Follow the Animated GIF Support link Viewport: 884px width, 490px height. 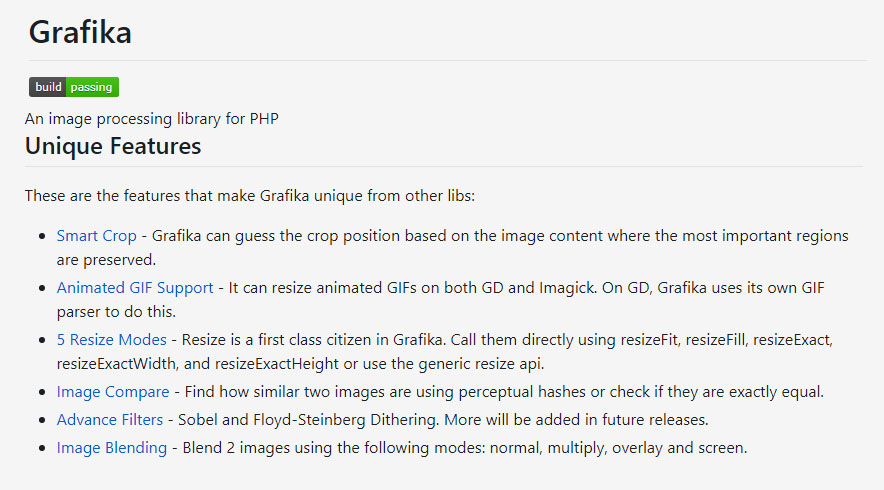pos(135,288)
